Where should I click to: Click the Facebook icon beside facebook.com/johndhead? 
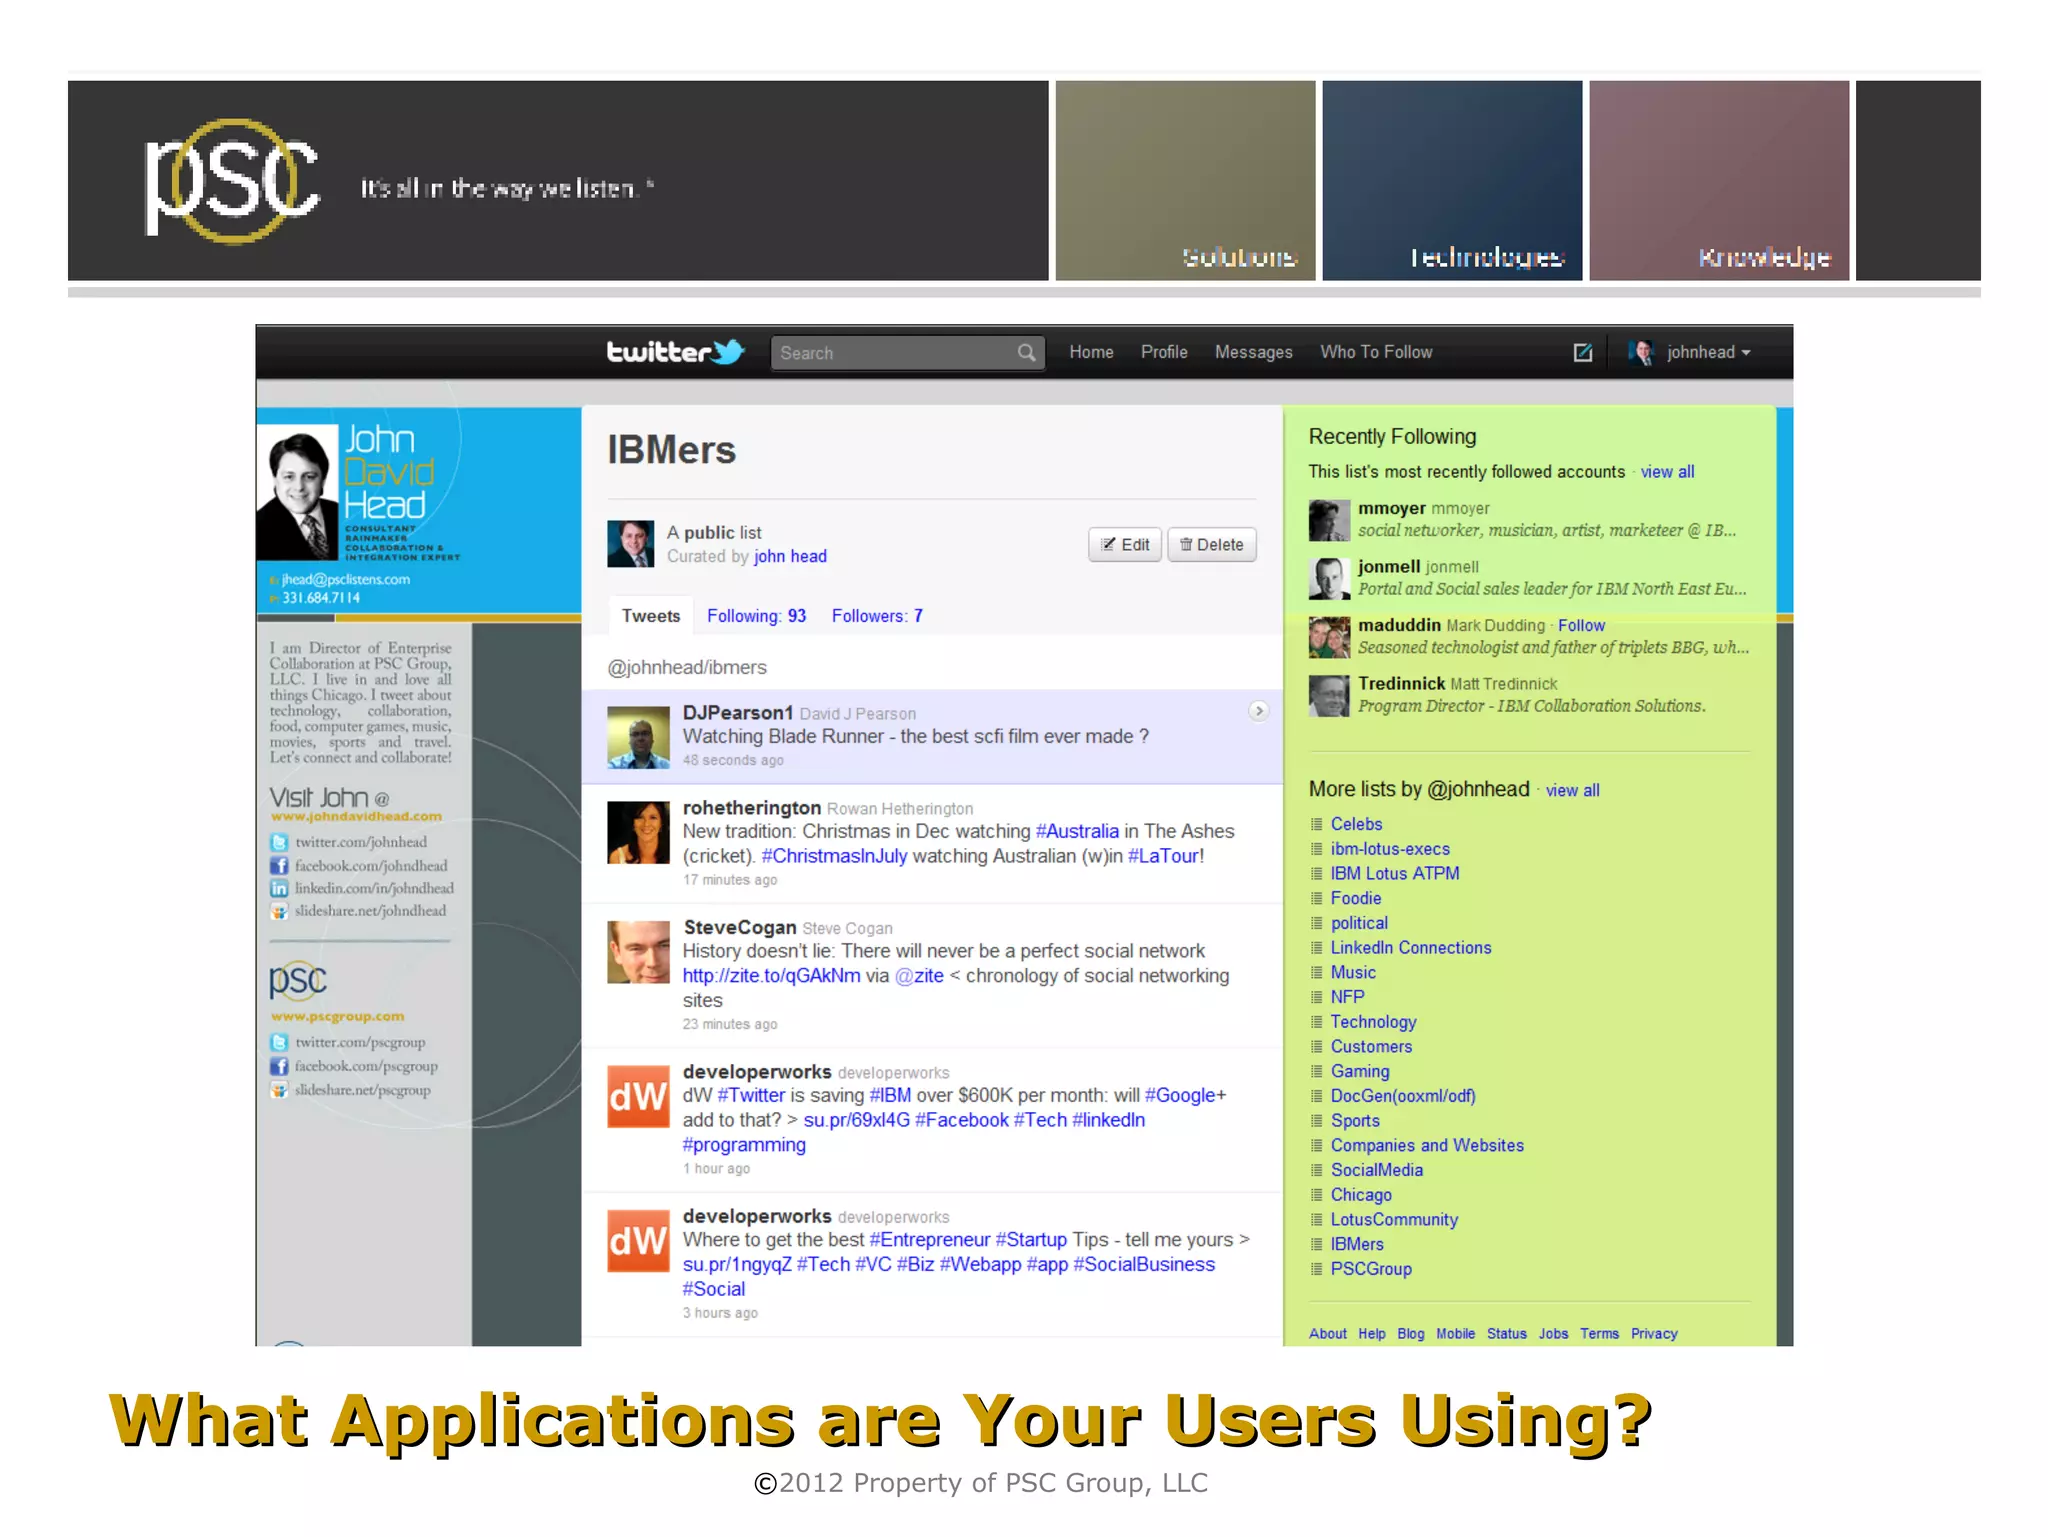point(279,865)
